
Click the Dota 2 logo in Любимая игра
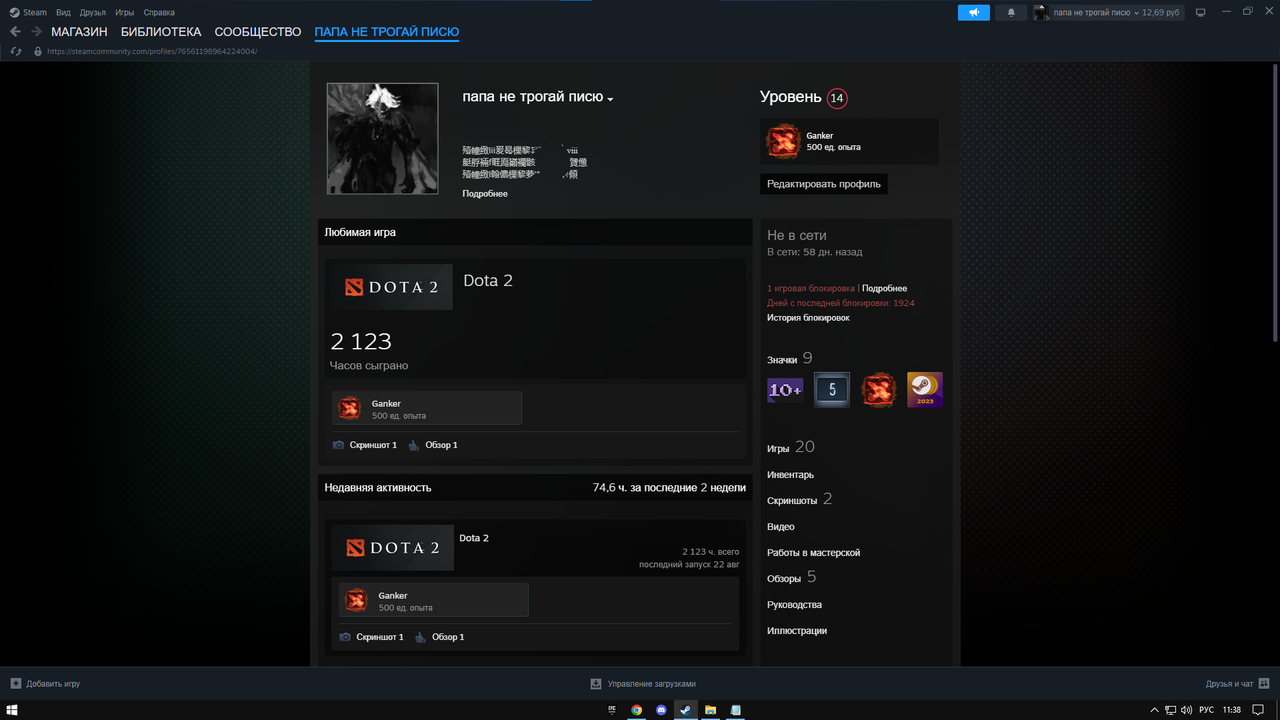click(x=391, y=287)
